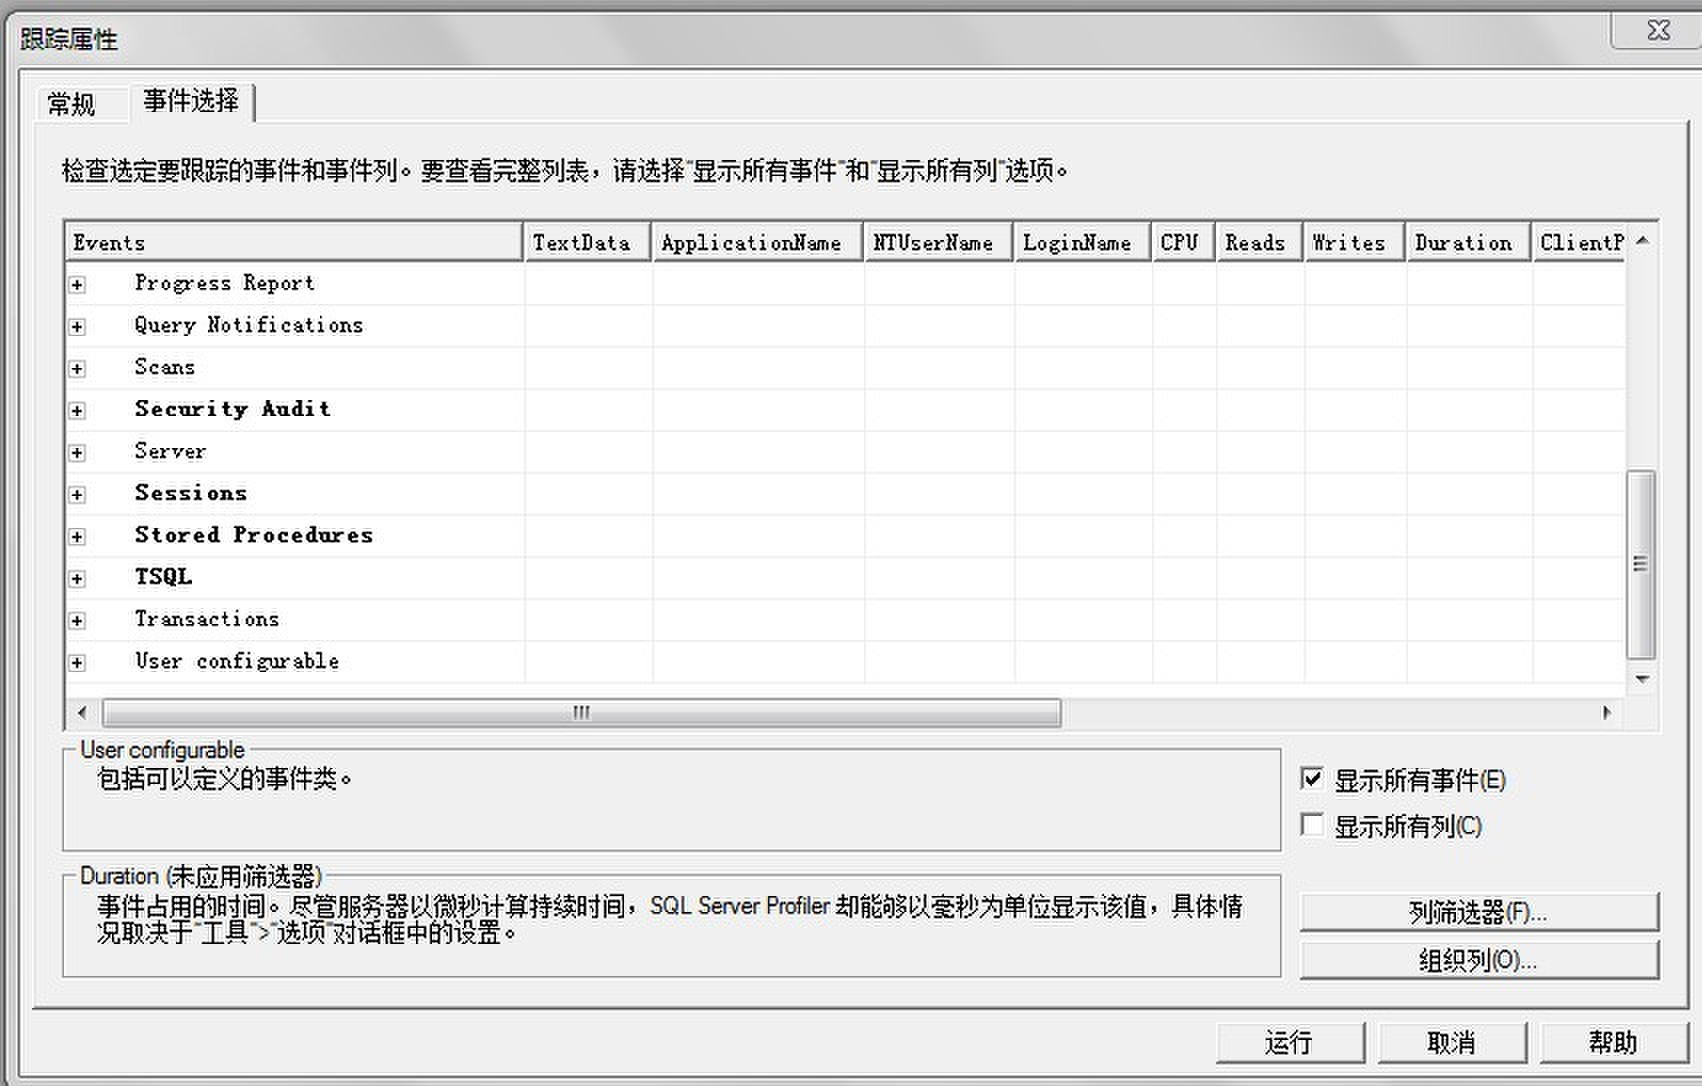Select the Transactions row text
This screenshot has width=1702, height=1086.
[x=207, y=619]
